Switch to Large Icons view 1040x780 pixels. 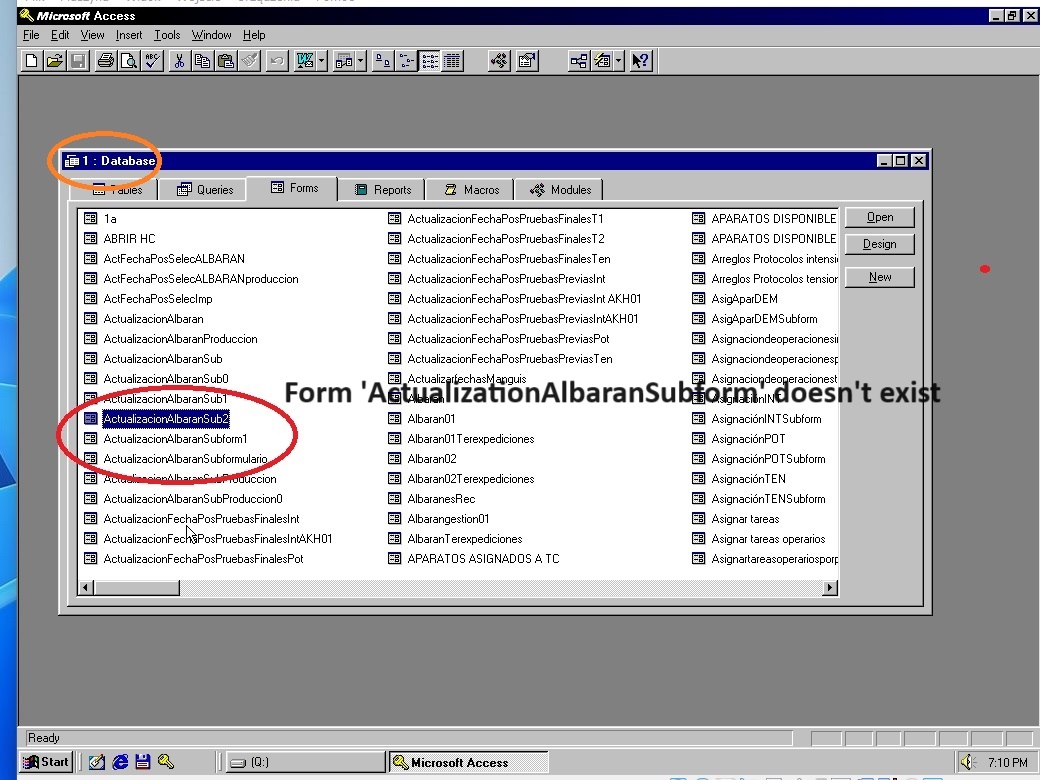coord(383,61)
